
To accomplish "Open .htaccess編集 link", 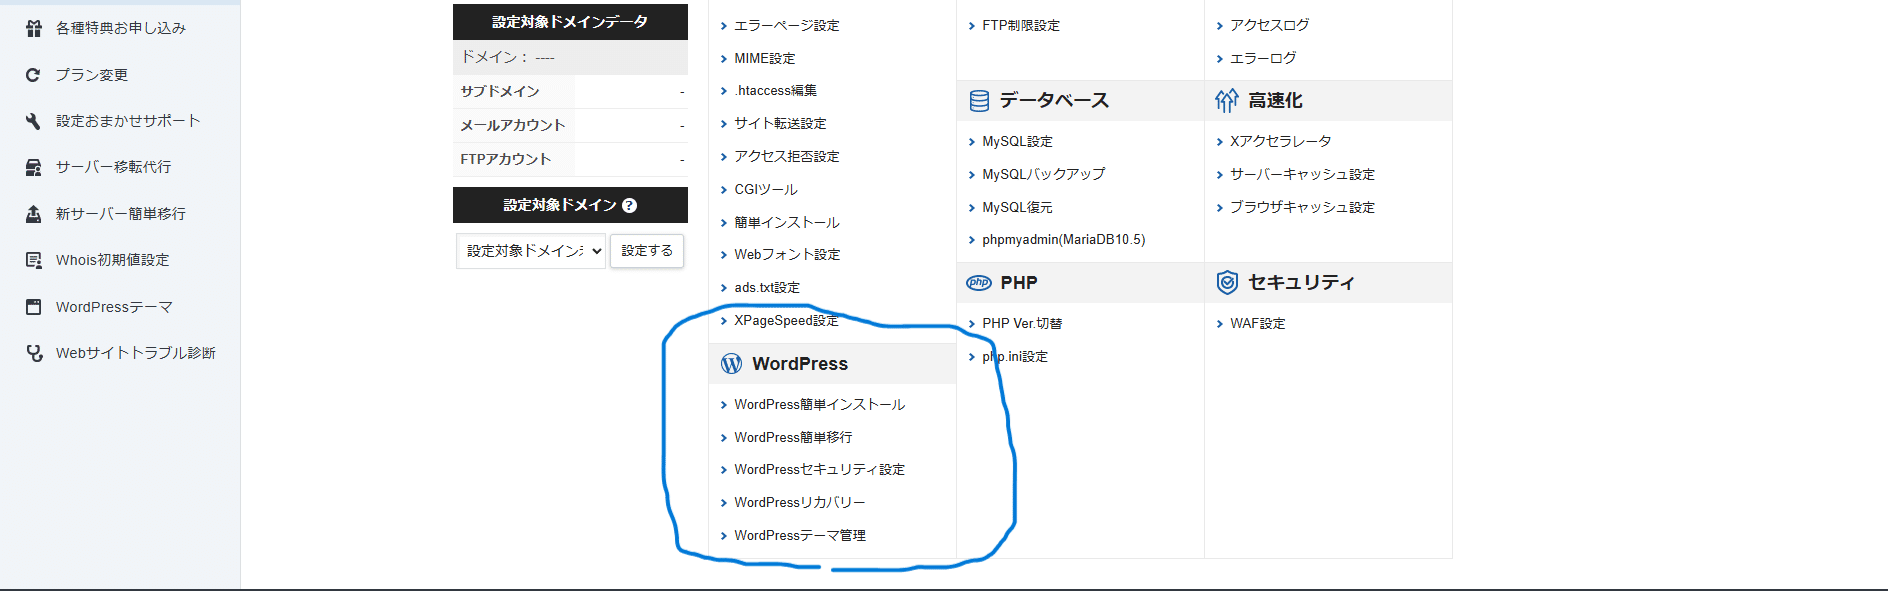I will click(x=775, y=90).
